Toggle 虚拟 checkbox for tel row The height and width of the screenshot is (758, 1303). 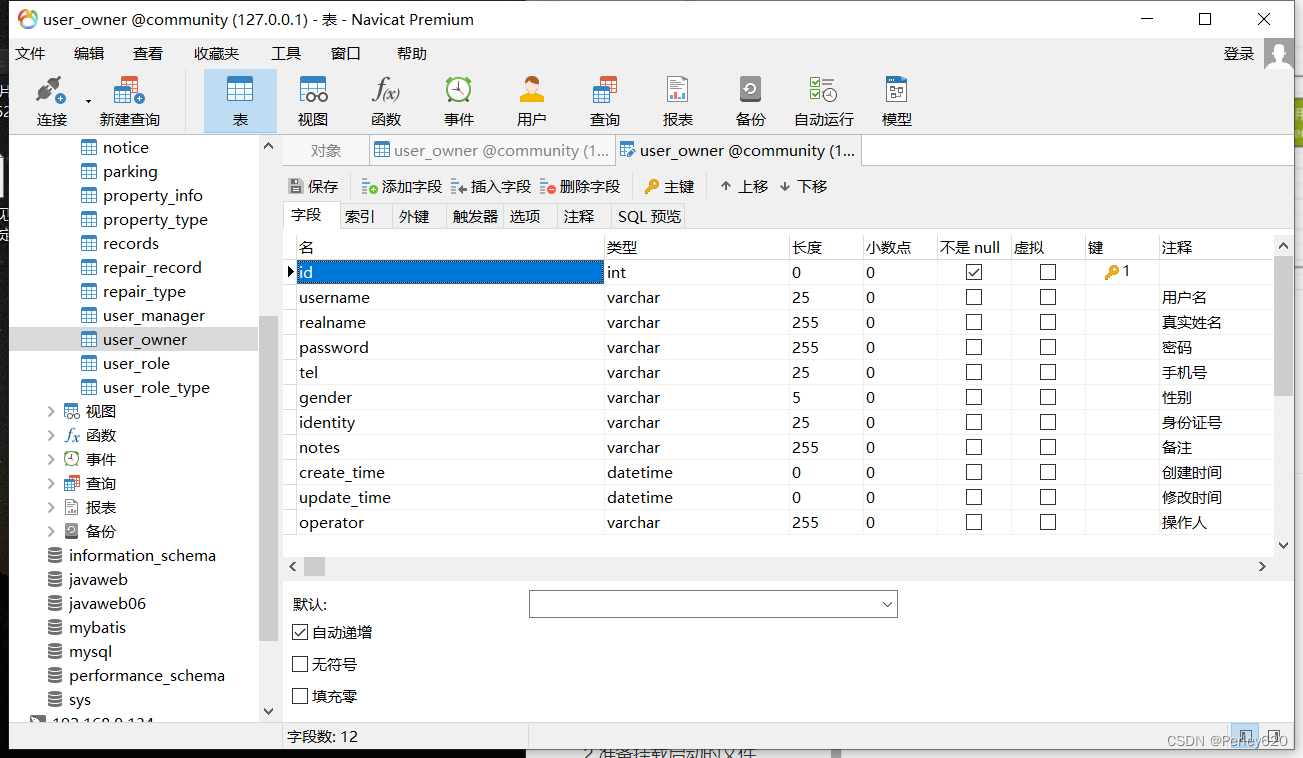coord(1048,372)
